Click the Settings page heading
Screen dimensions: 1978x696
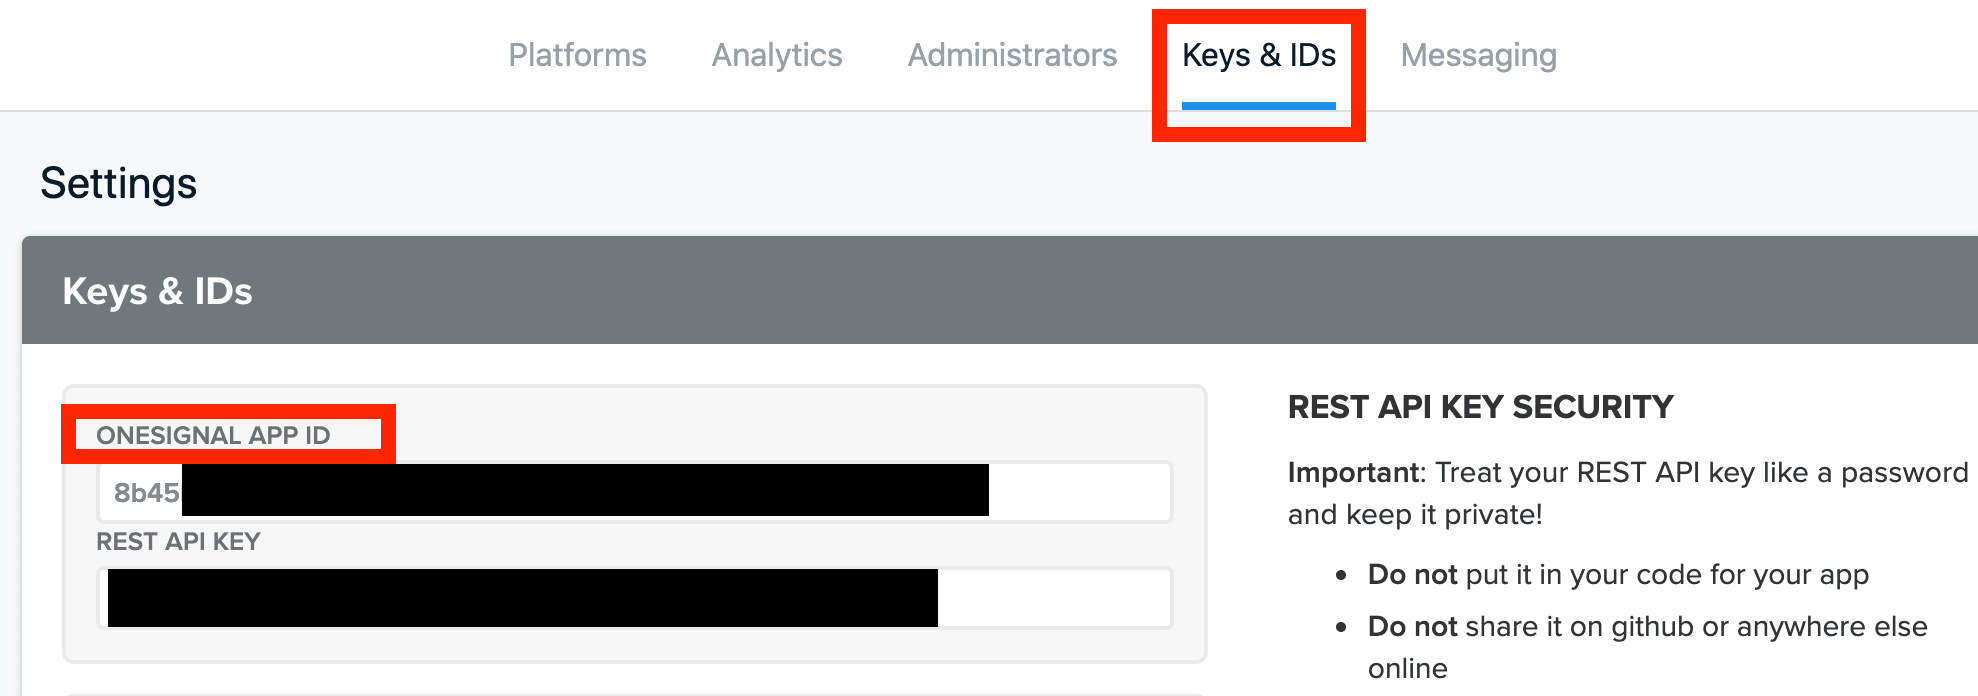(118, 184)
